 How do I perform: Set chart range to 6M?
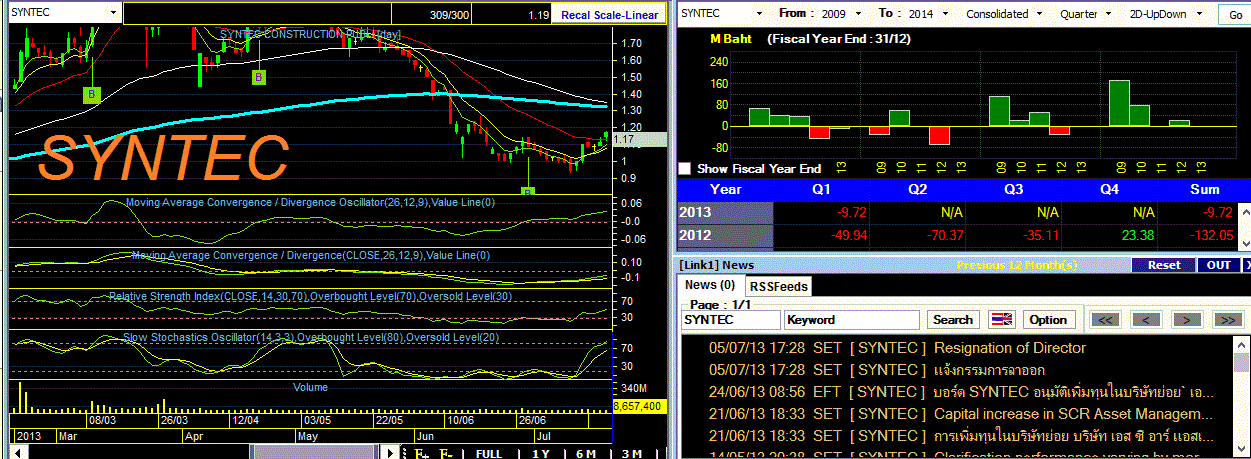pos(586,453)
